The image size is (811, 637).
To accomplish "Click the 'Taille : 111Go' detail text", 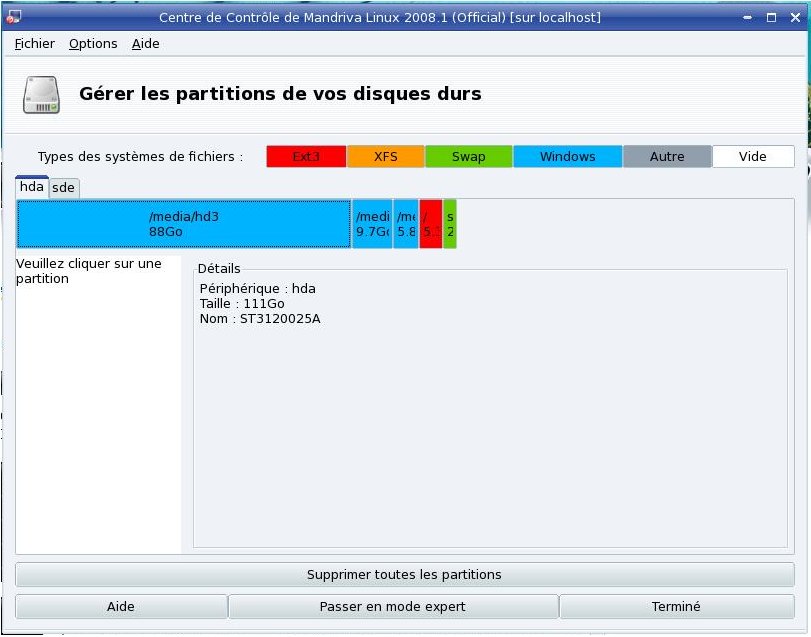I will [242, 304].
